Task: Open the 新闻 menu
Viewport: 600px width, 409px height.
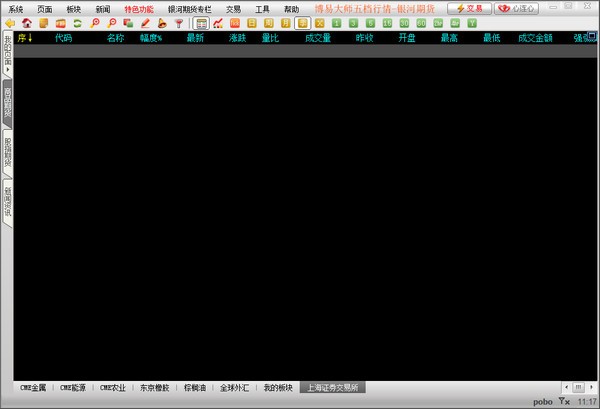Action: (103, 9)
